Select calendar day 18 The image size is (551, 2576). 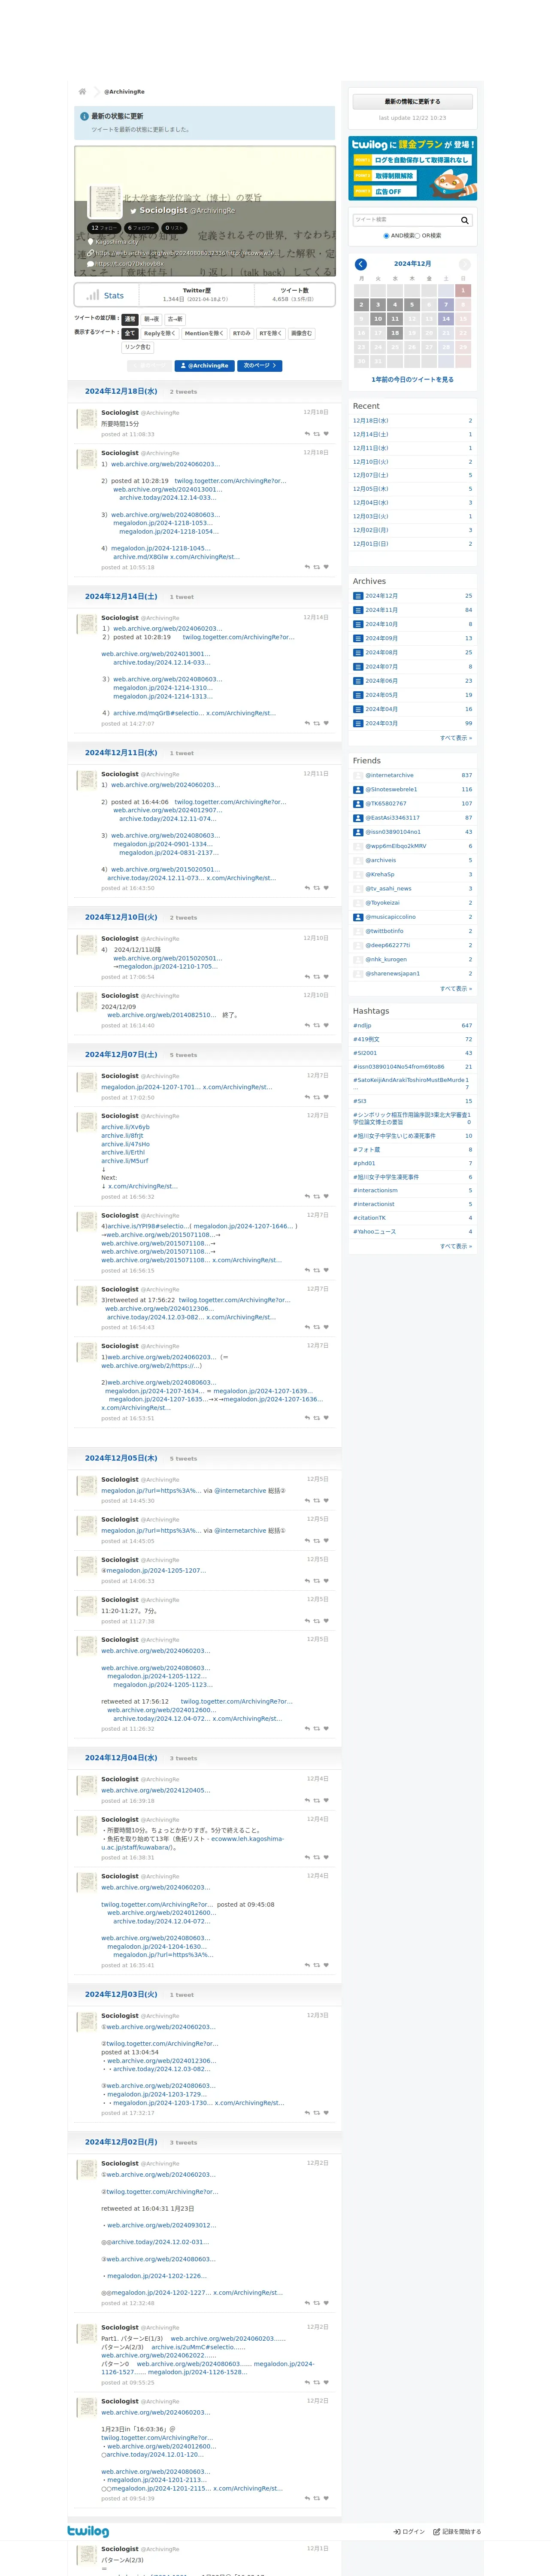(x=395, y=333)
